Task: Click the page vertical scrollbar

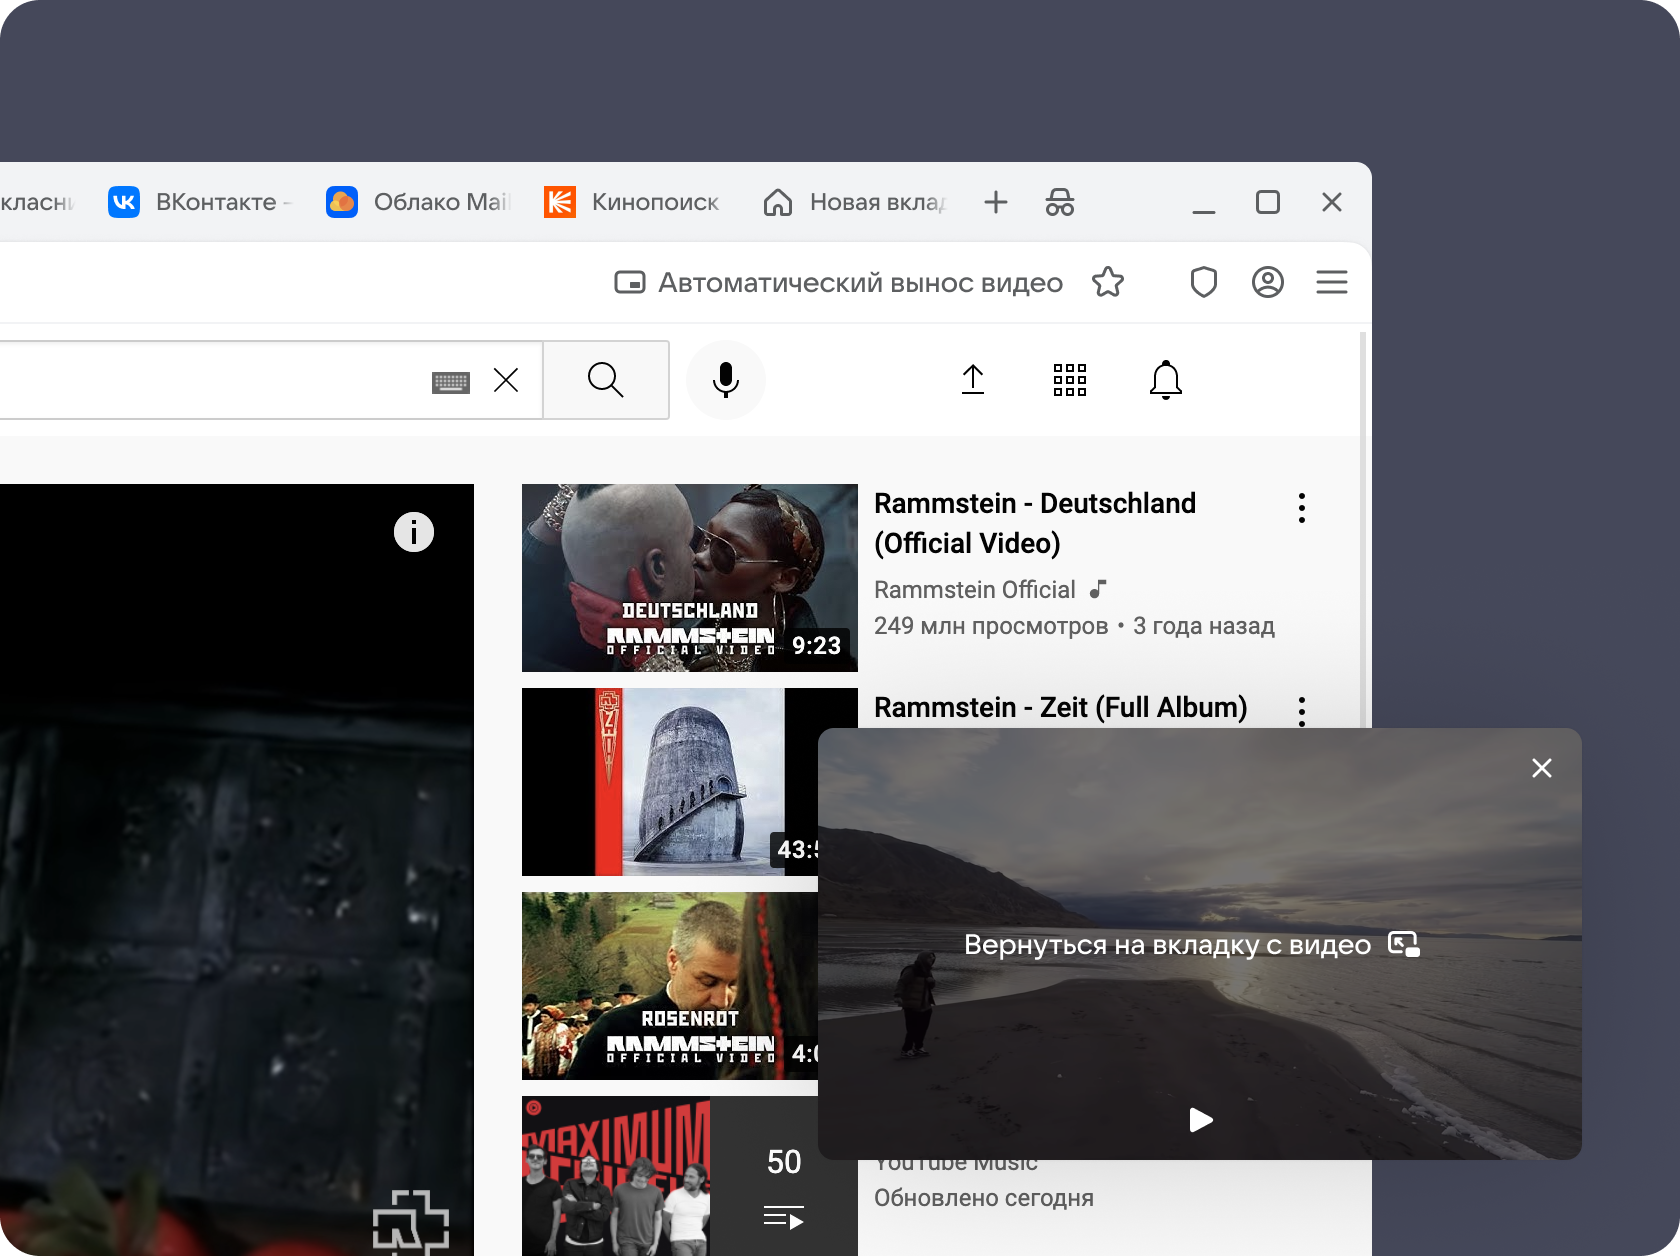Action: 1362,530
